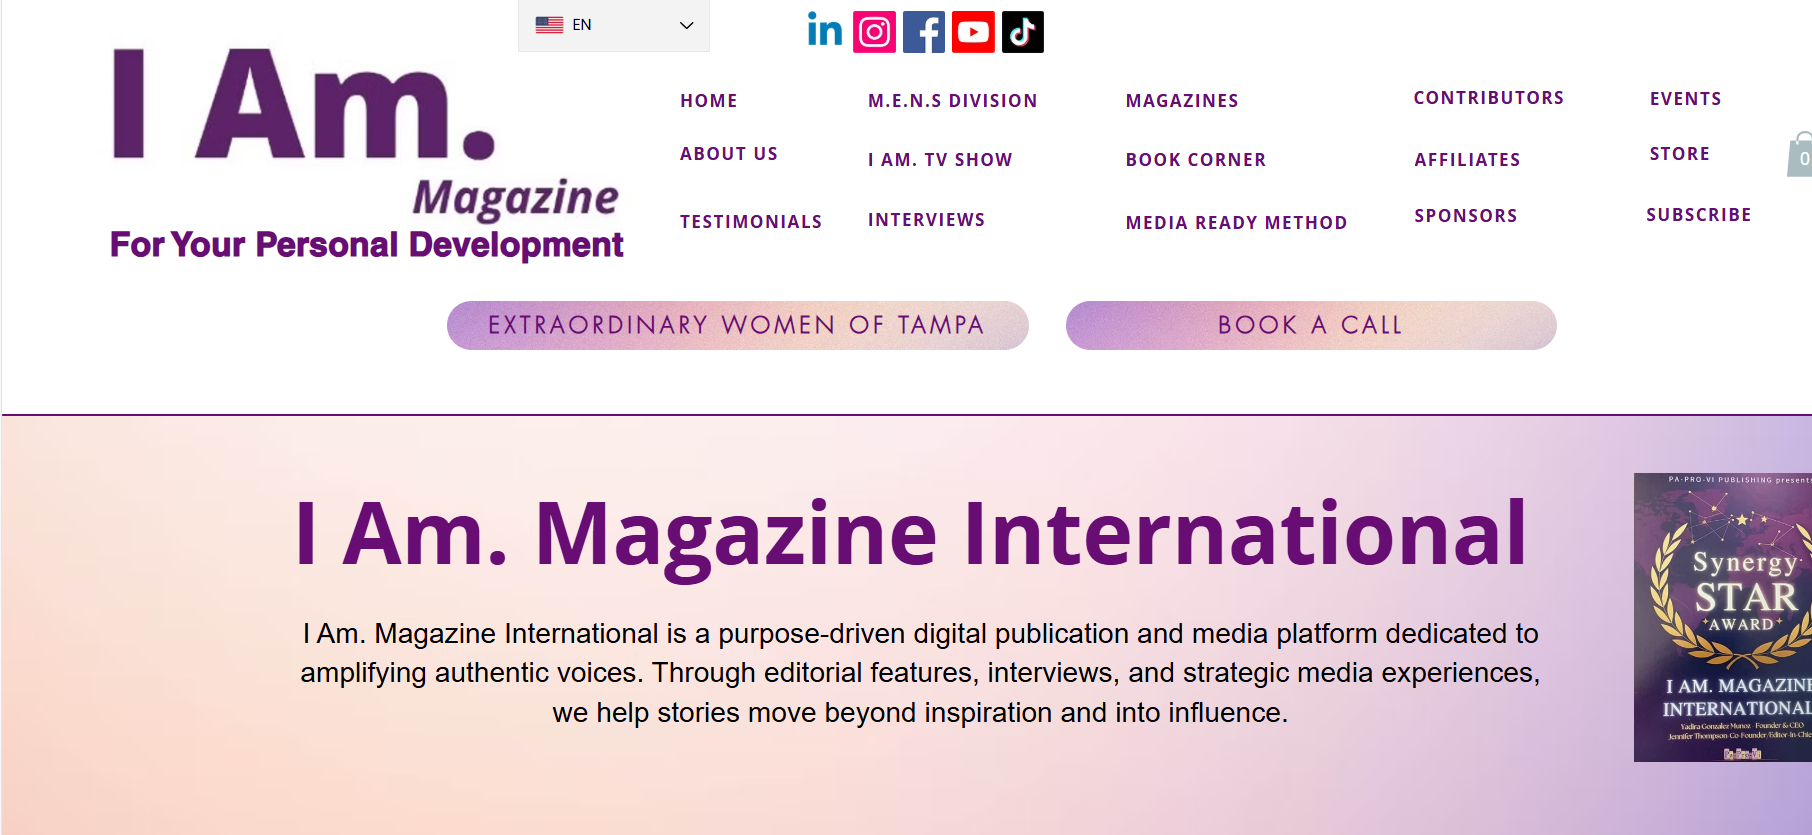Viewport: 1812px width, 835px height.
Task: Go to Media Ready Method
Action: (x=1237, y=223)
